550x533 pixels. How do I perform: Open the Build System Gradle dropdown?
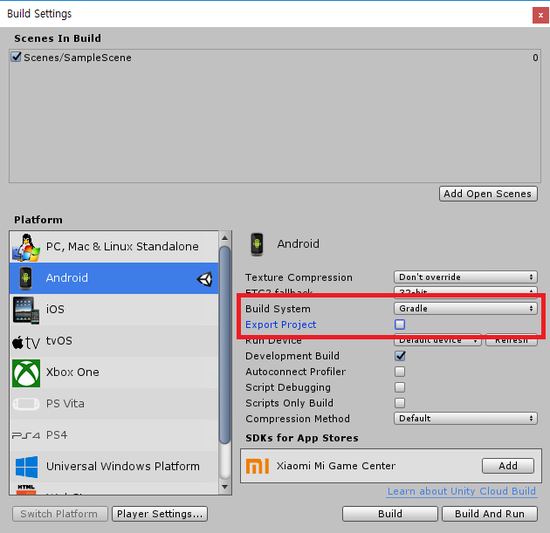(x=466, y=309)
